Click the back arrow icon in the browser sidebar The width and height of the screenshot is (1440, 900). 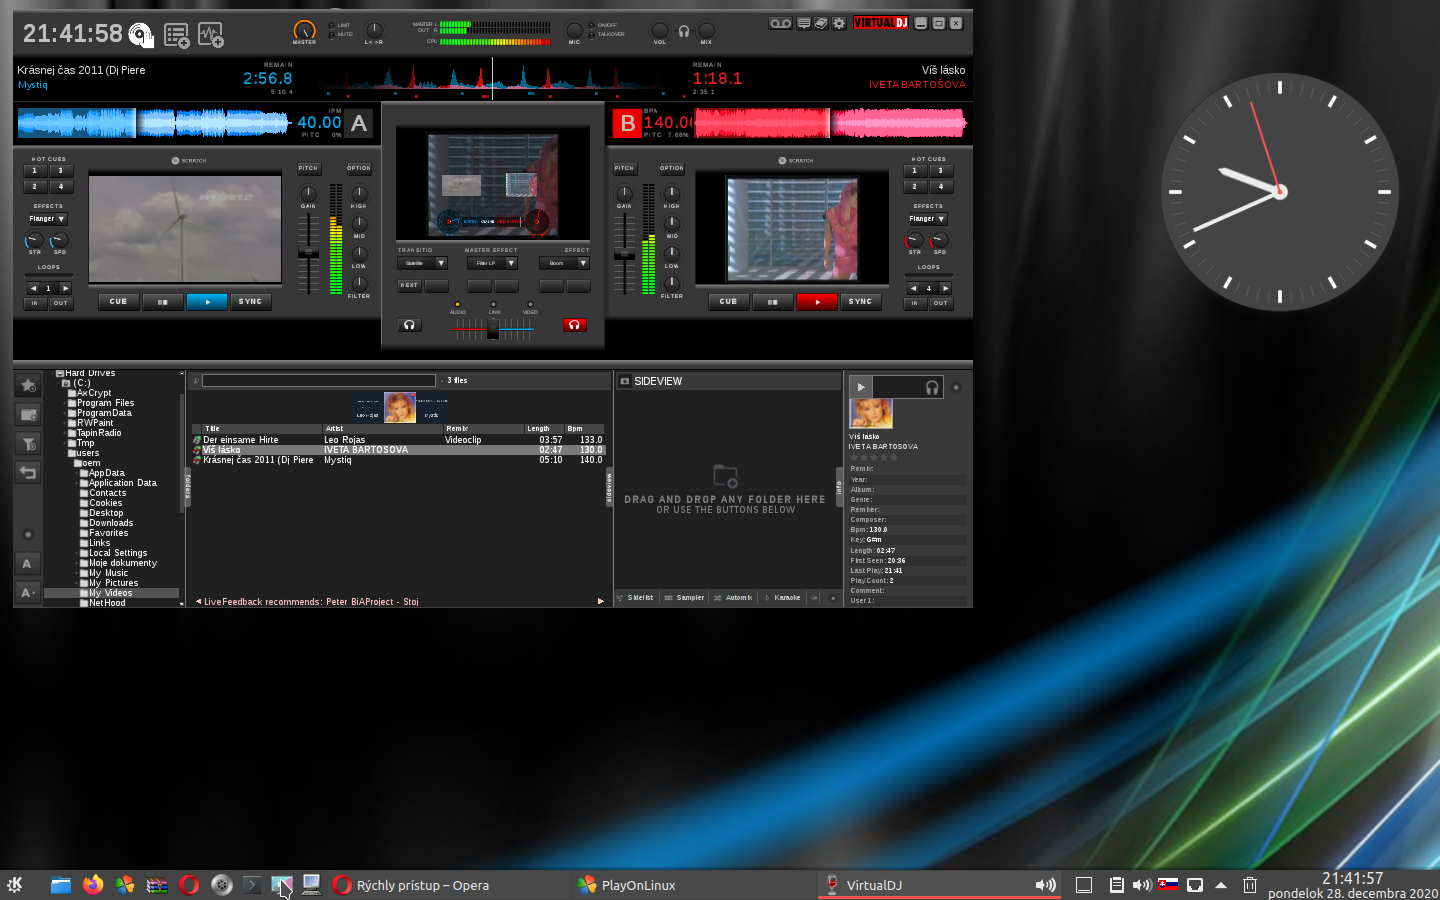(28, 472)
